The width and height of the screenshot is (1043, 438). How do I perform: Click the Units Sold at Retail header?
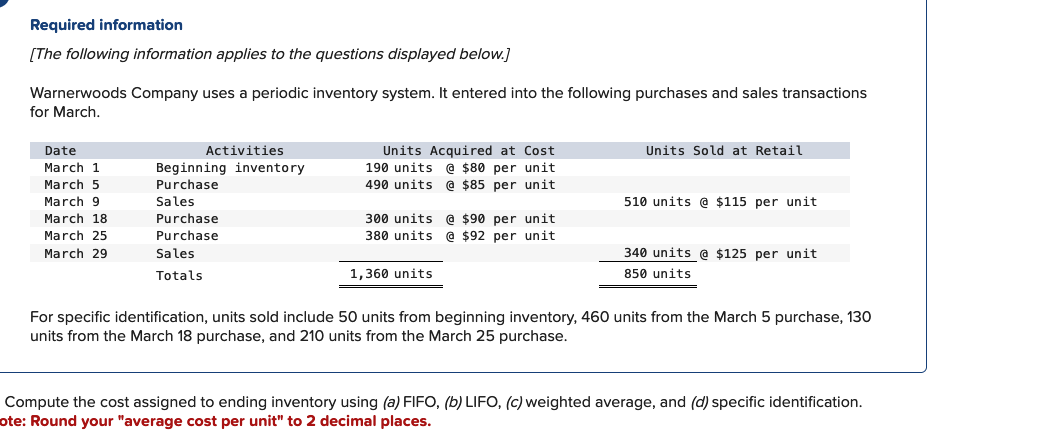point(724,151)
